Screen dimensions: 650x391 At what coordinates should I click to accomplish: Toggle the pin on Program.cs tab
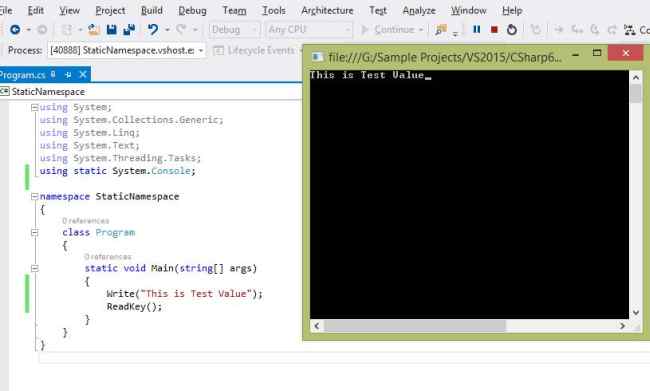coord(68,75)
